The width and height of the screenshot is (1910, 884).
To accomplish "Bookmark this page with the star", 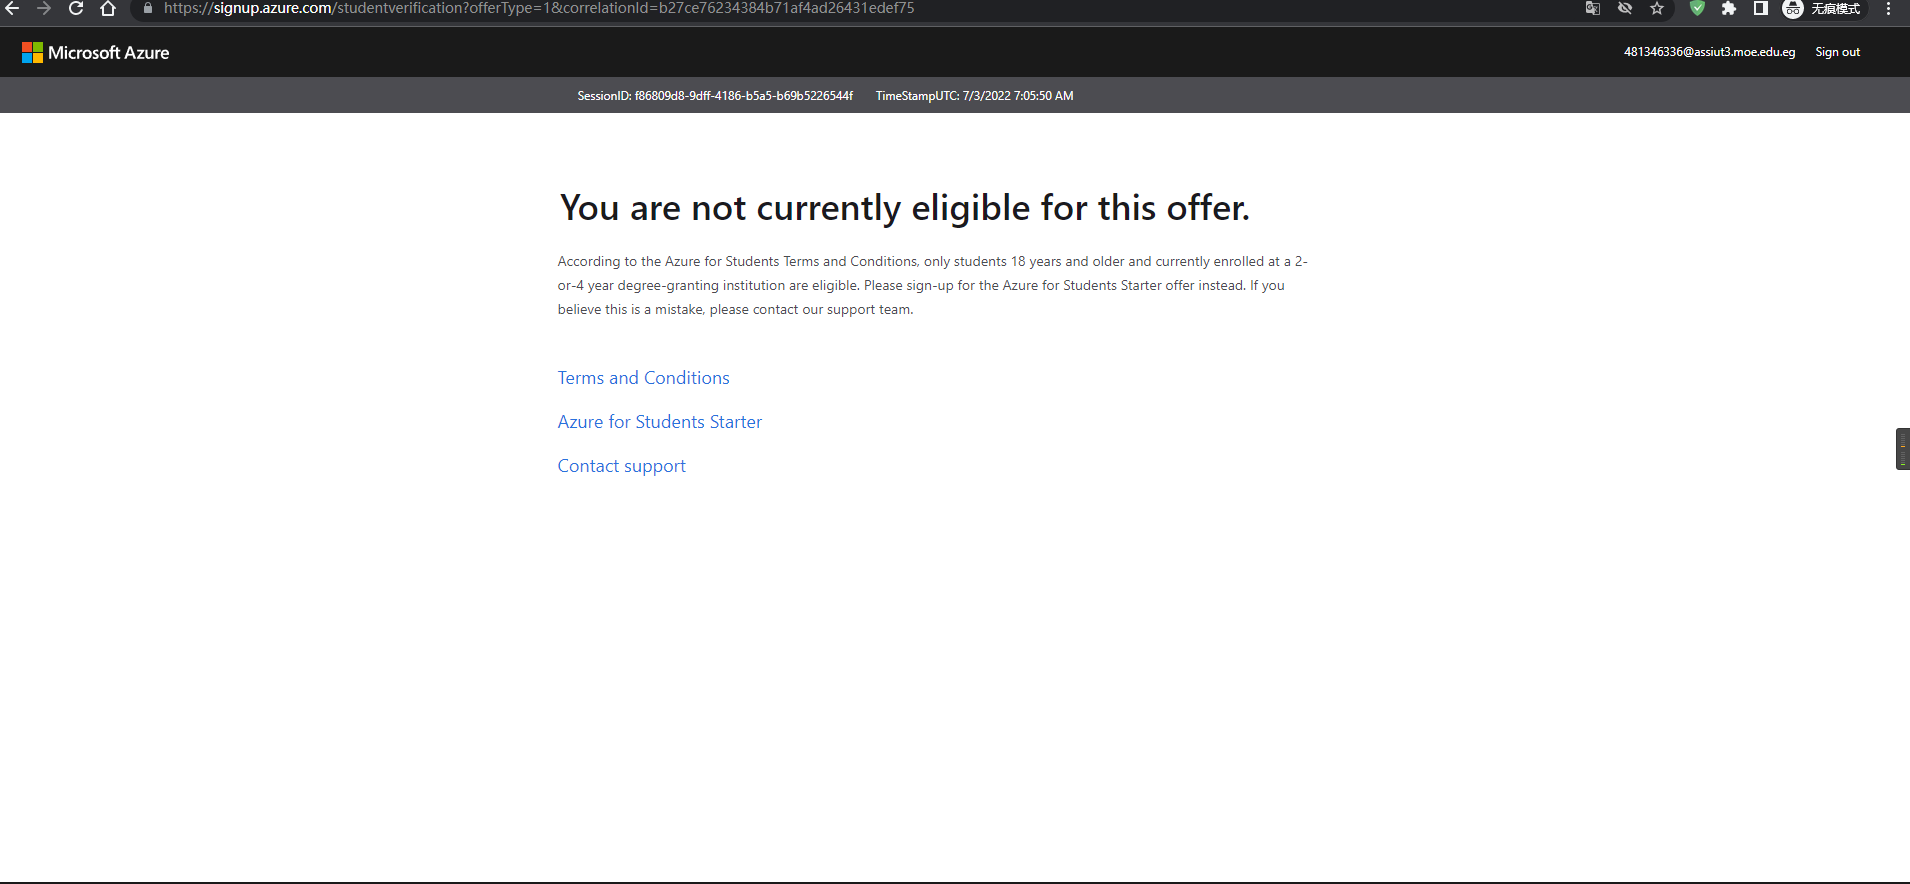I will [x=1657, y=8].
